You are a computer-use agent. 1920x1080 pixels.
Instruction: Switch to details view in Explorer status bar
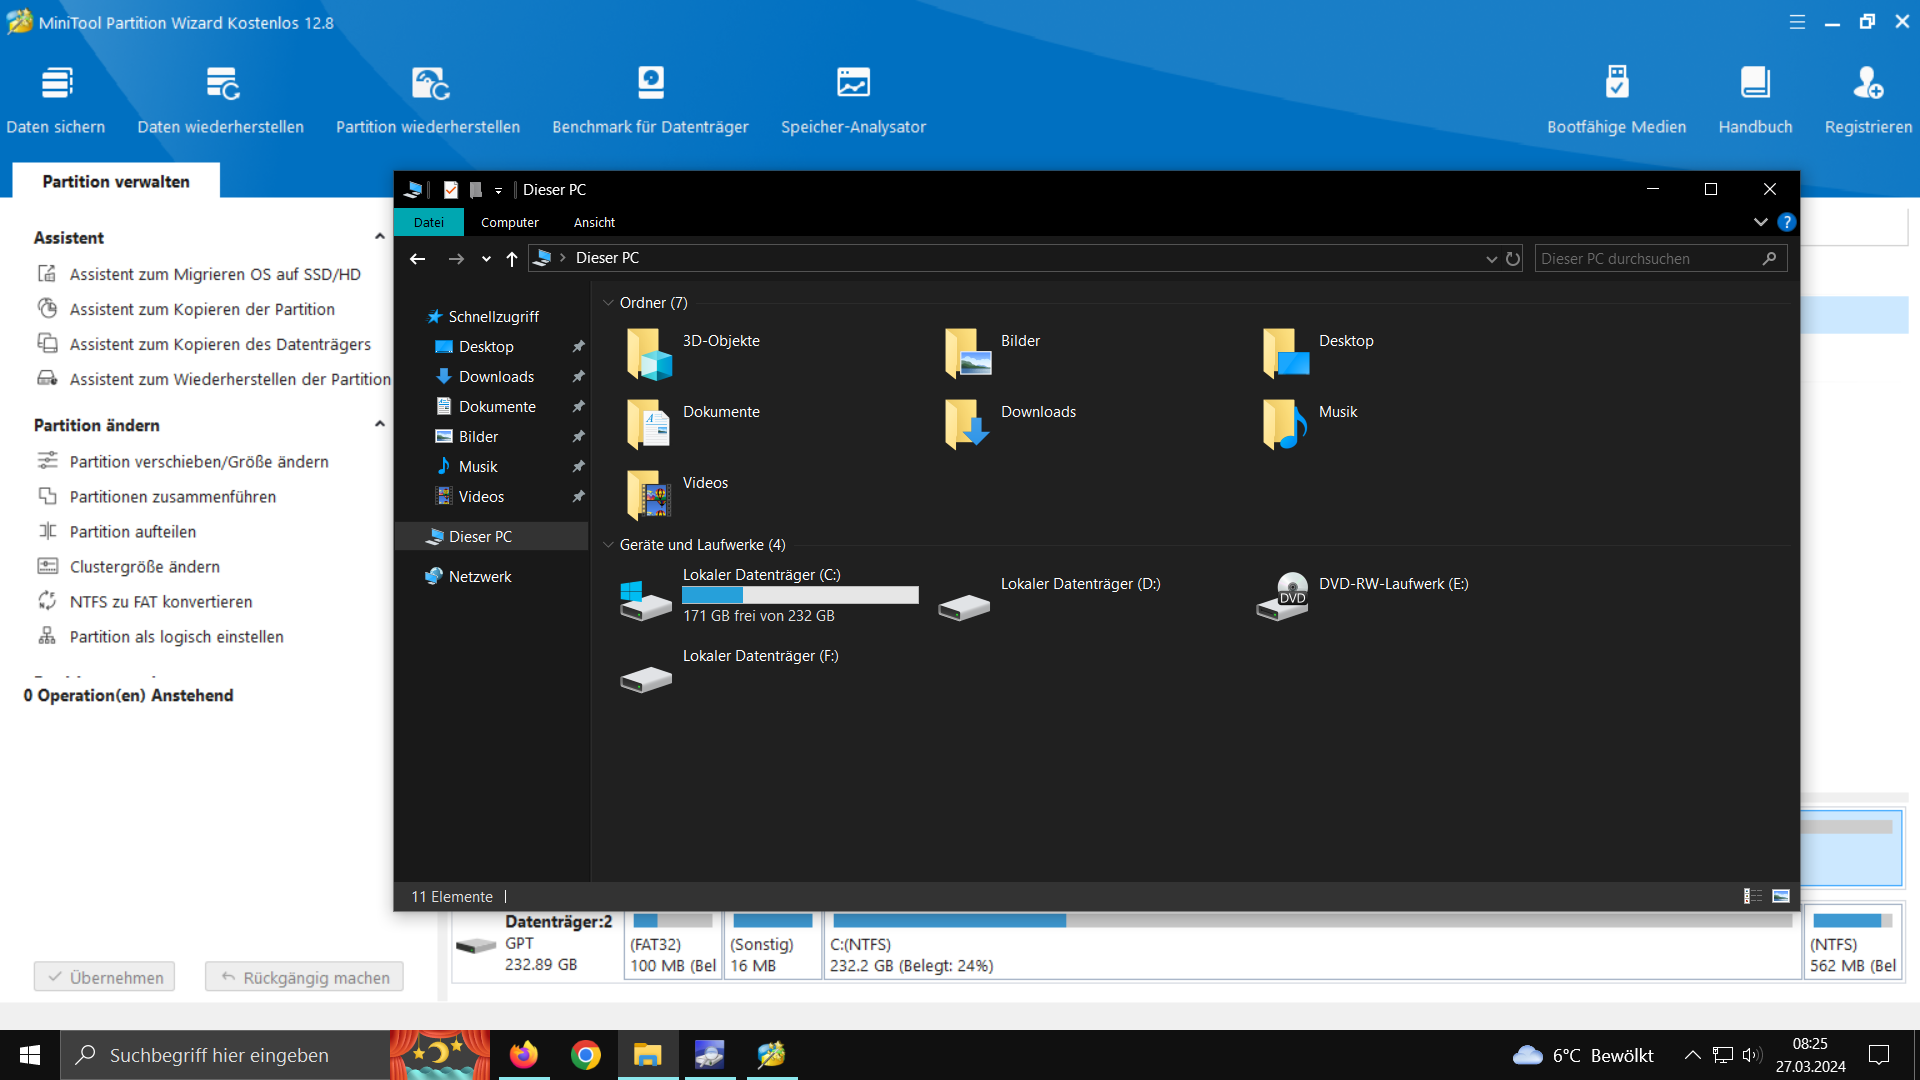(1753, 896)
